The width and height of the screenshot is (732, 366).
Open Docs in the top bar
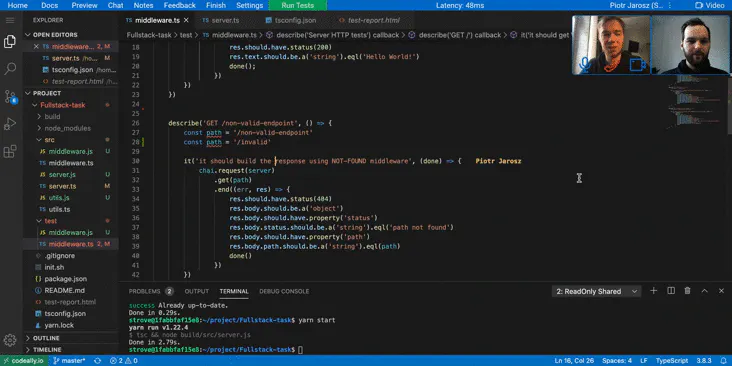coord(49,6)
